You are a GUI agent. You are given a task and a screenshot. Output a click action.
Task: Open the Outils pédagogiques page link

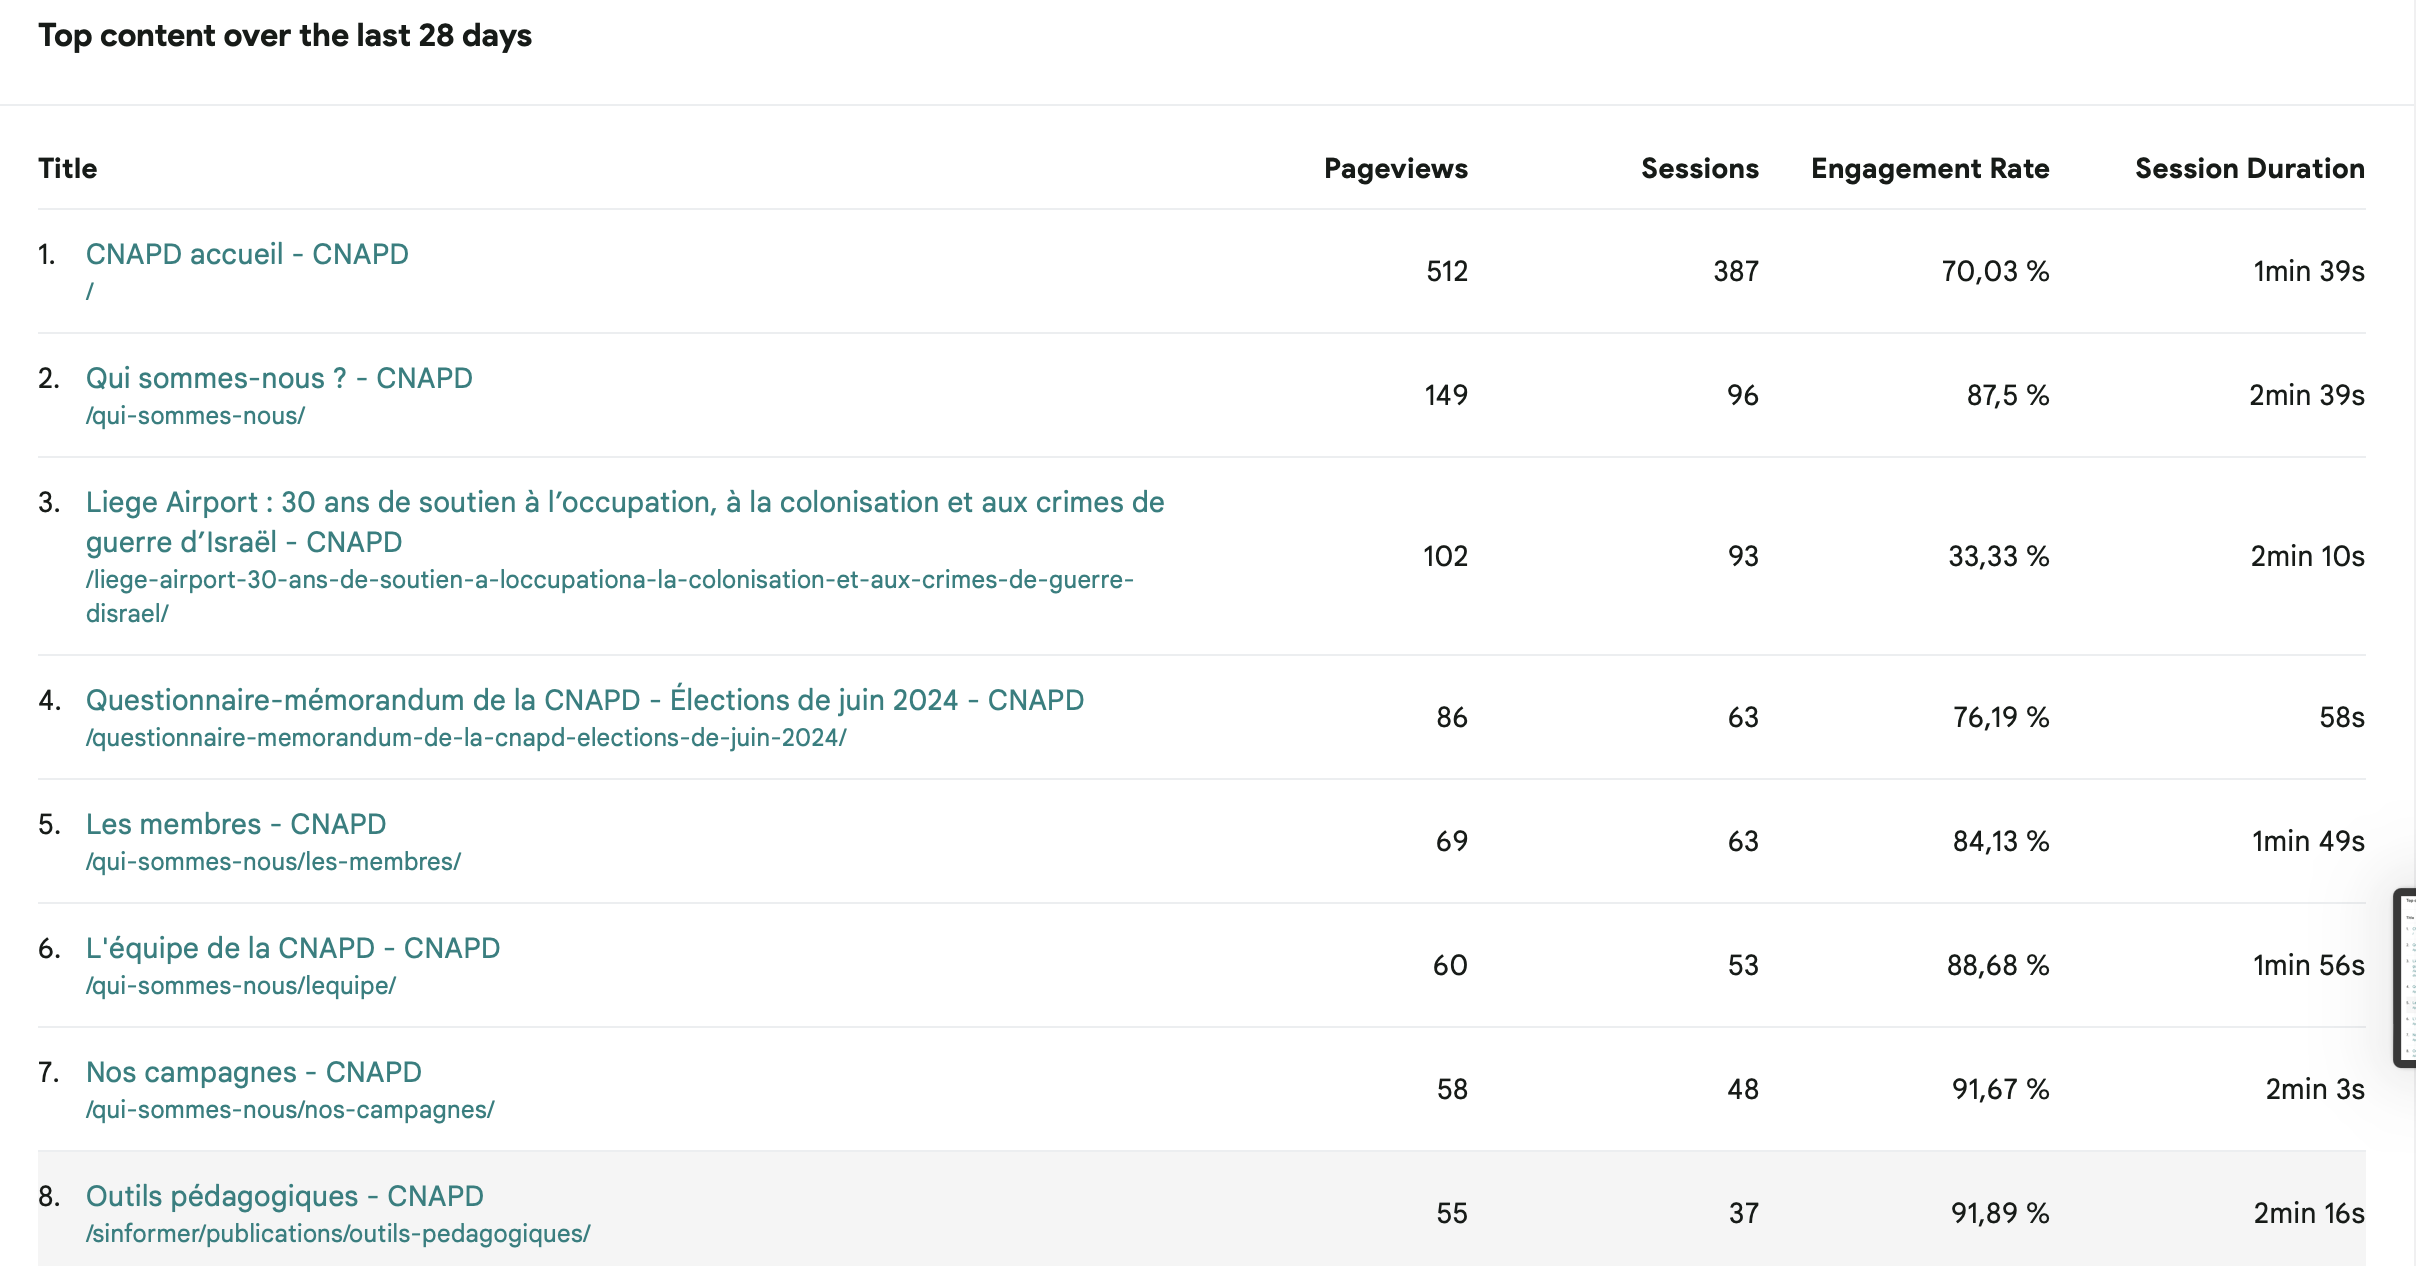coord(285,1196)
